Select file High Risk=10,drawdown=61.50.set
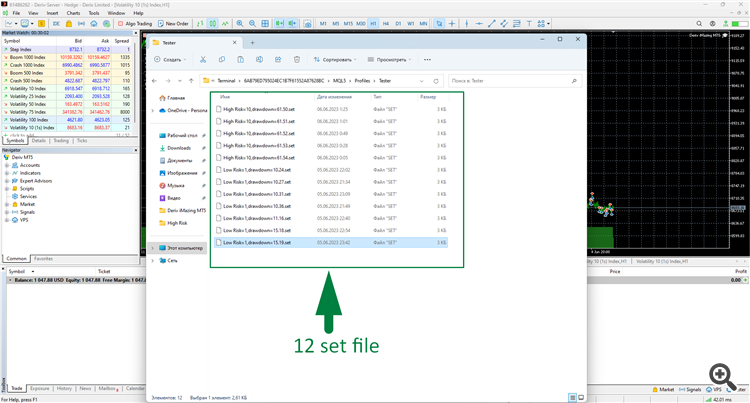 (331, 109)
